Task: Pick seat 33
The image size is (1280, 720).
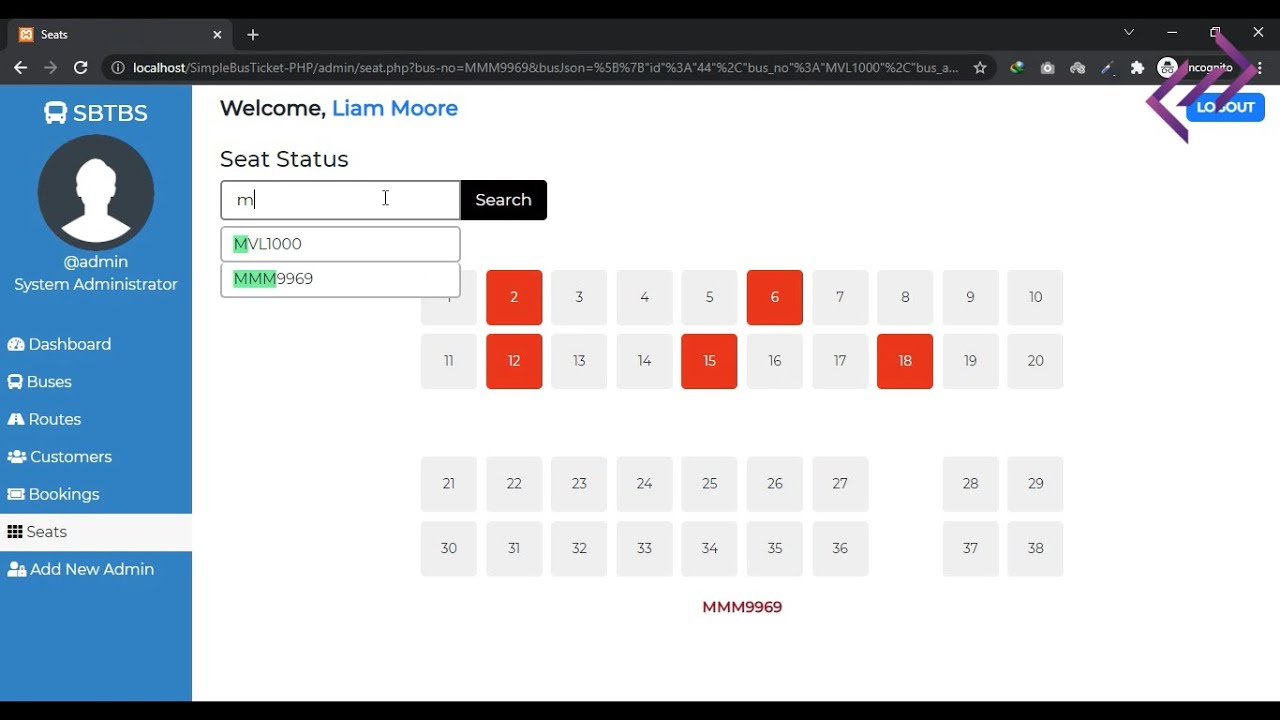Action: click(x=644, y=548)
